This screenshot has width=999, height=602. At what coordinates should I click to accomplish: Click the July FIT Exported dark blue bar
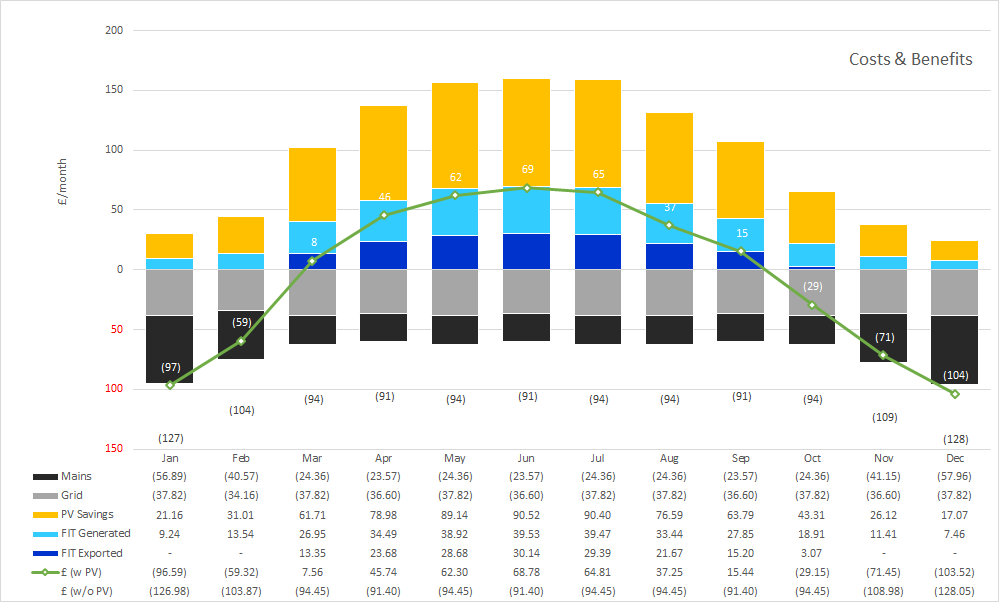598,252
